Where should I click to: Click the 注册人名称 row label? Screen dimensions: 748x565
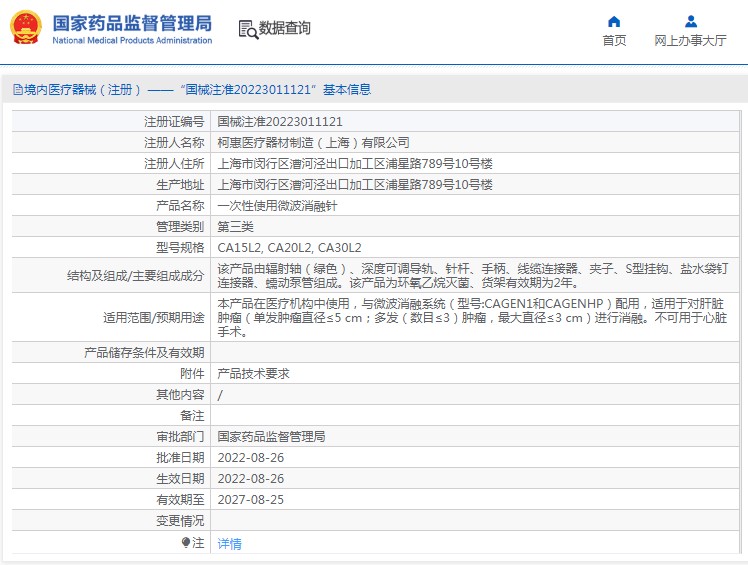174,143
